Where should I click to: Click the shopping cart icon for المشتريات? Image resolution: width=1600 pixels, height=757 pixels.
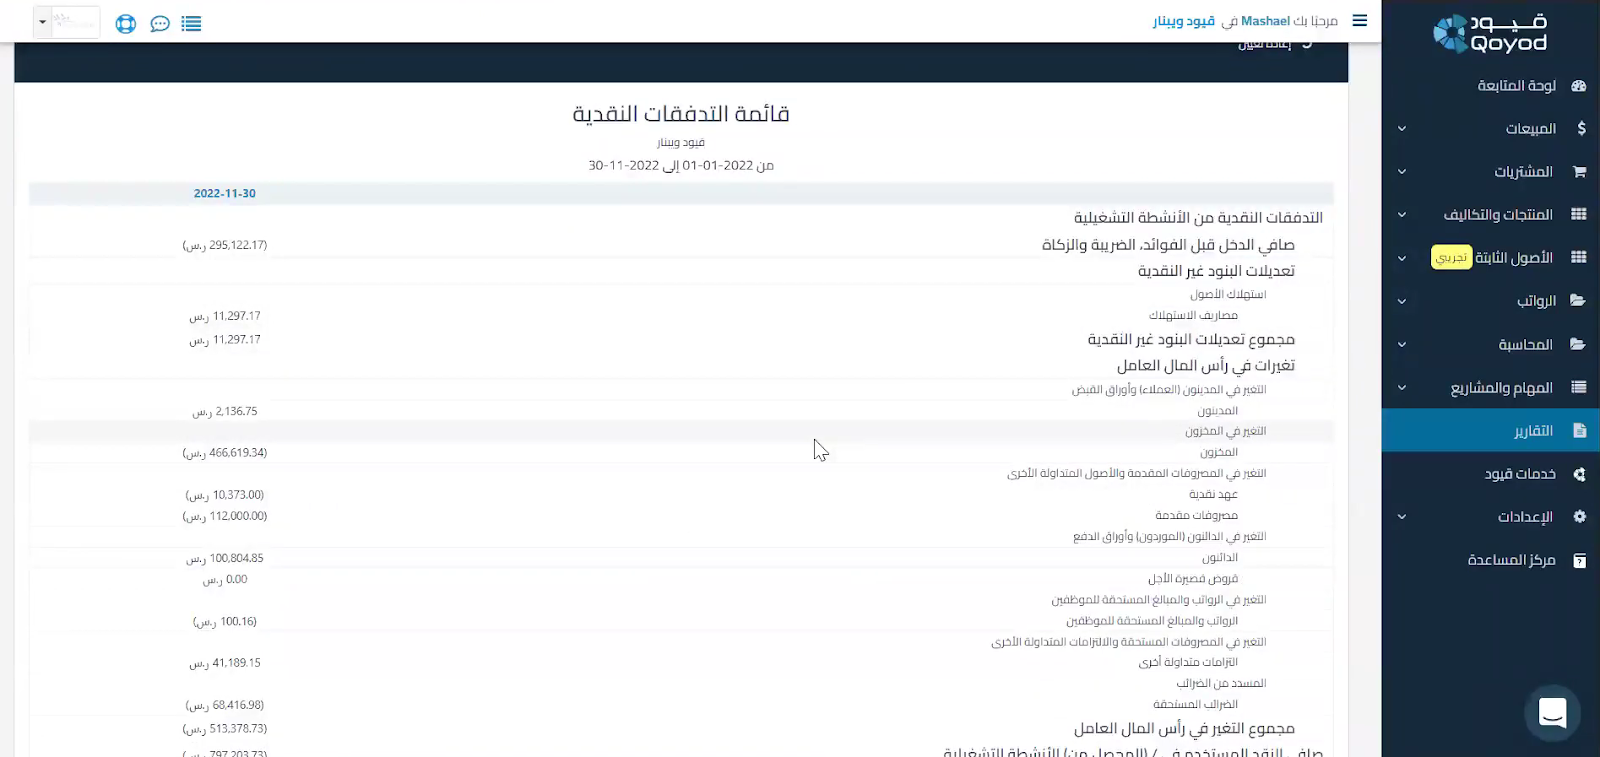(x=1579, y=172)
